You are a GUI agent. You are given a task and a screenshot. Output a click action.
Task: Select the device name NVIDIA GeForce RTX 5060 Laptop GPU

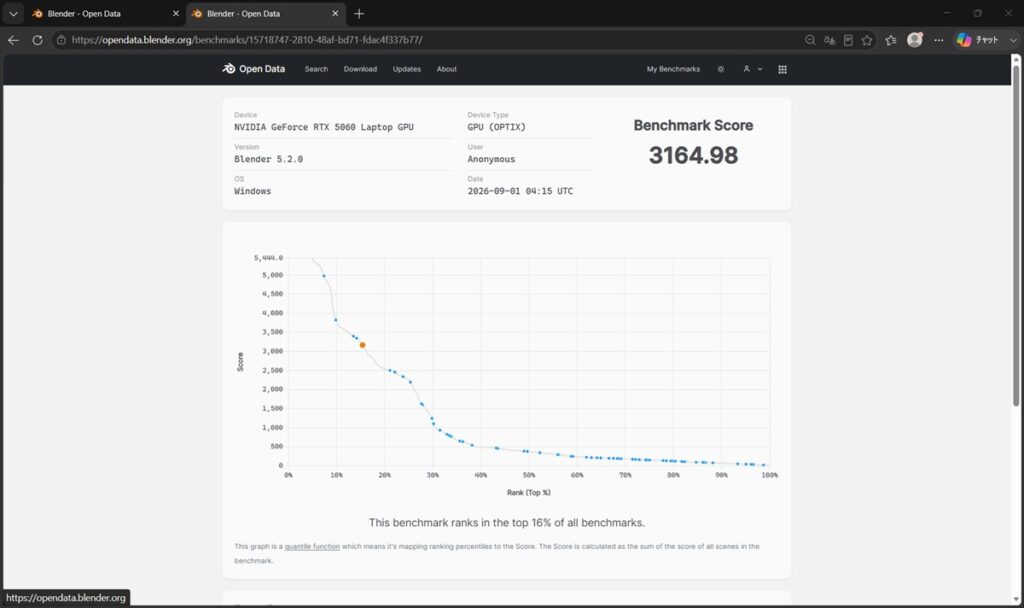324,127
